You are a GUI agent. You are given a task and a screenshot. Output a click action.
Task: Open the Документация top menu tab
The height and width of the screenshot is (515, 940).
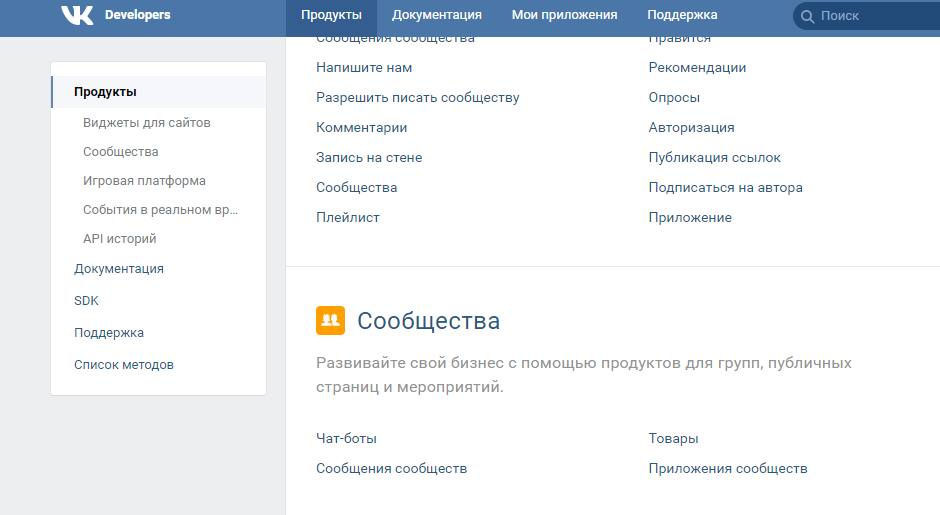pyautogui.click(x=437, y=15)
